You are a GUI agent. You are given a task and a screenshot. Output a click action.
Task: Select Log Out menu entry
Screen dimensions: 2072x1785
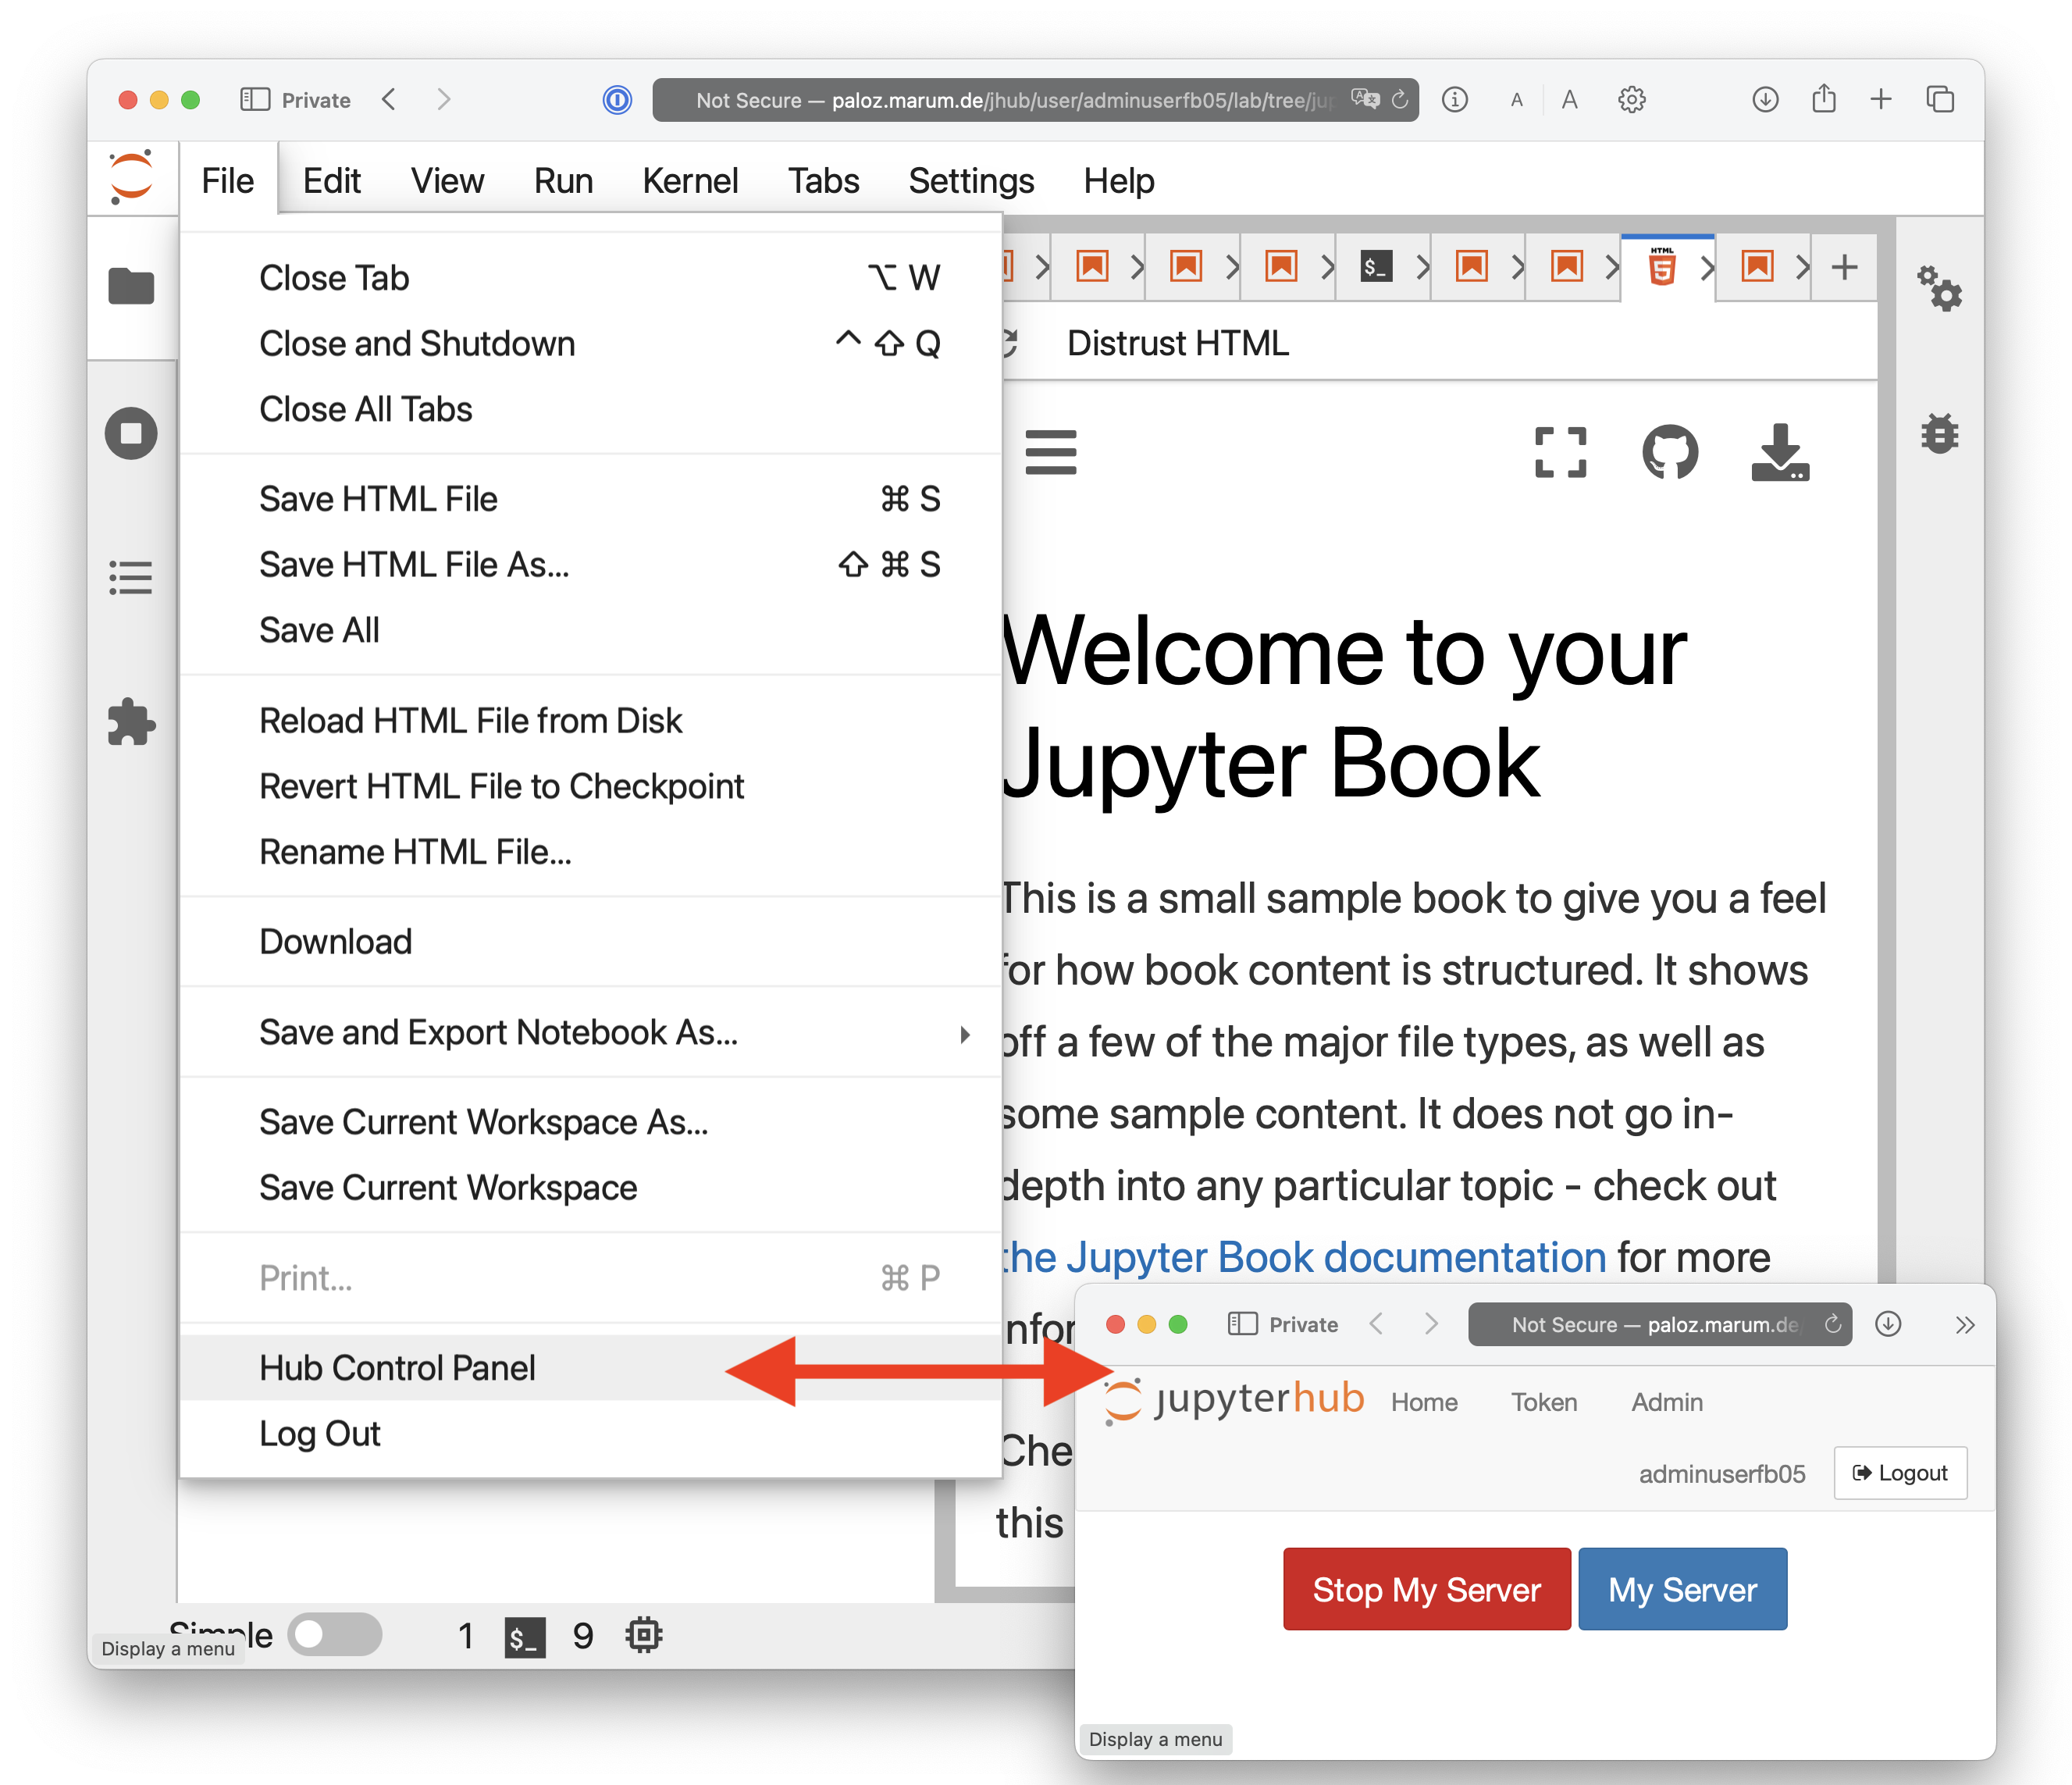click(x=591, y=1434)
